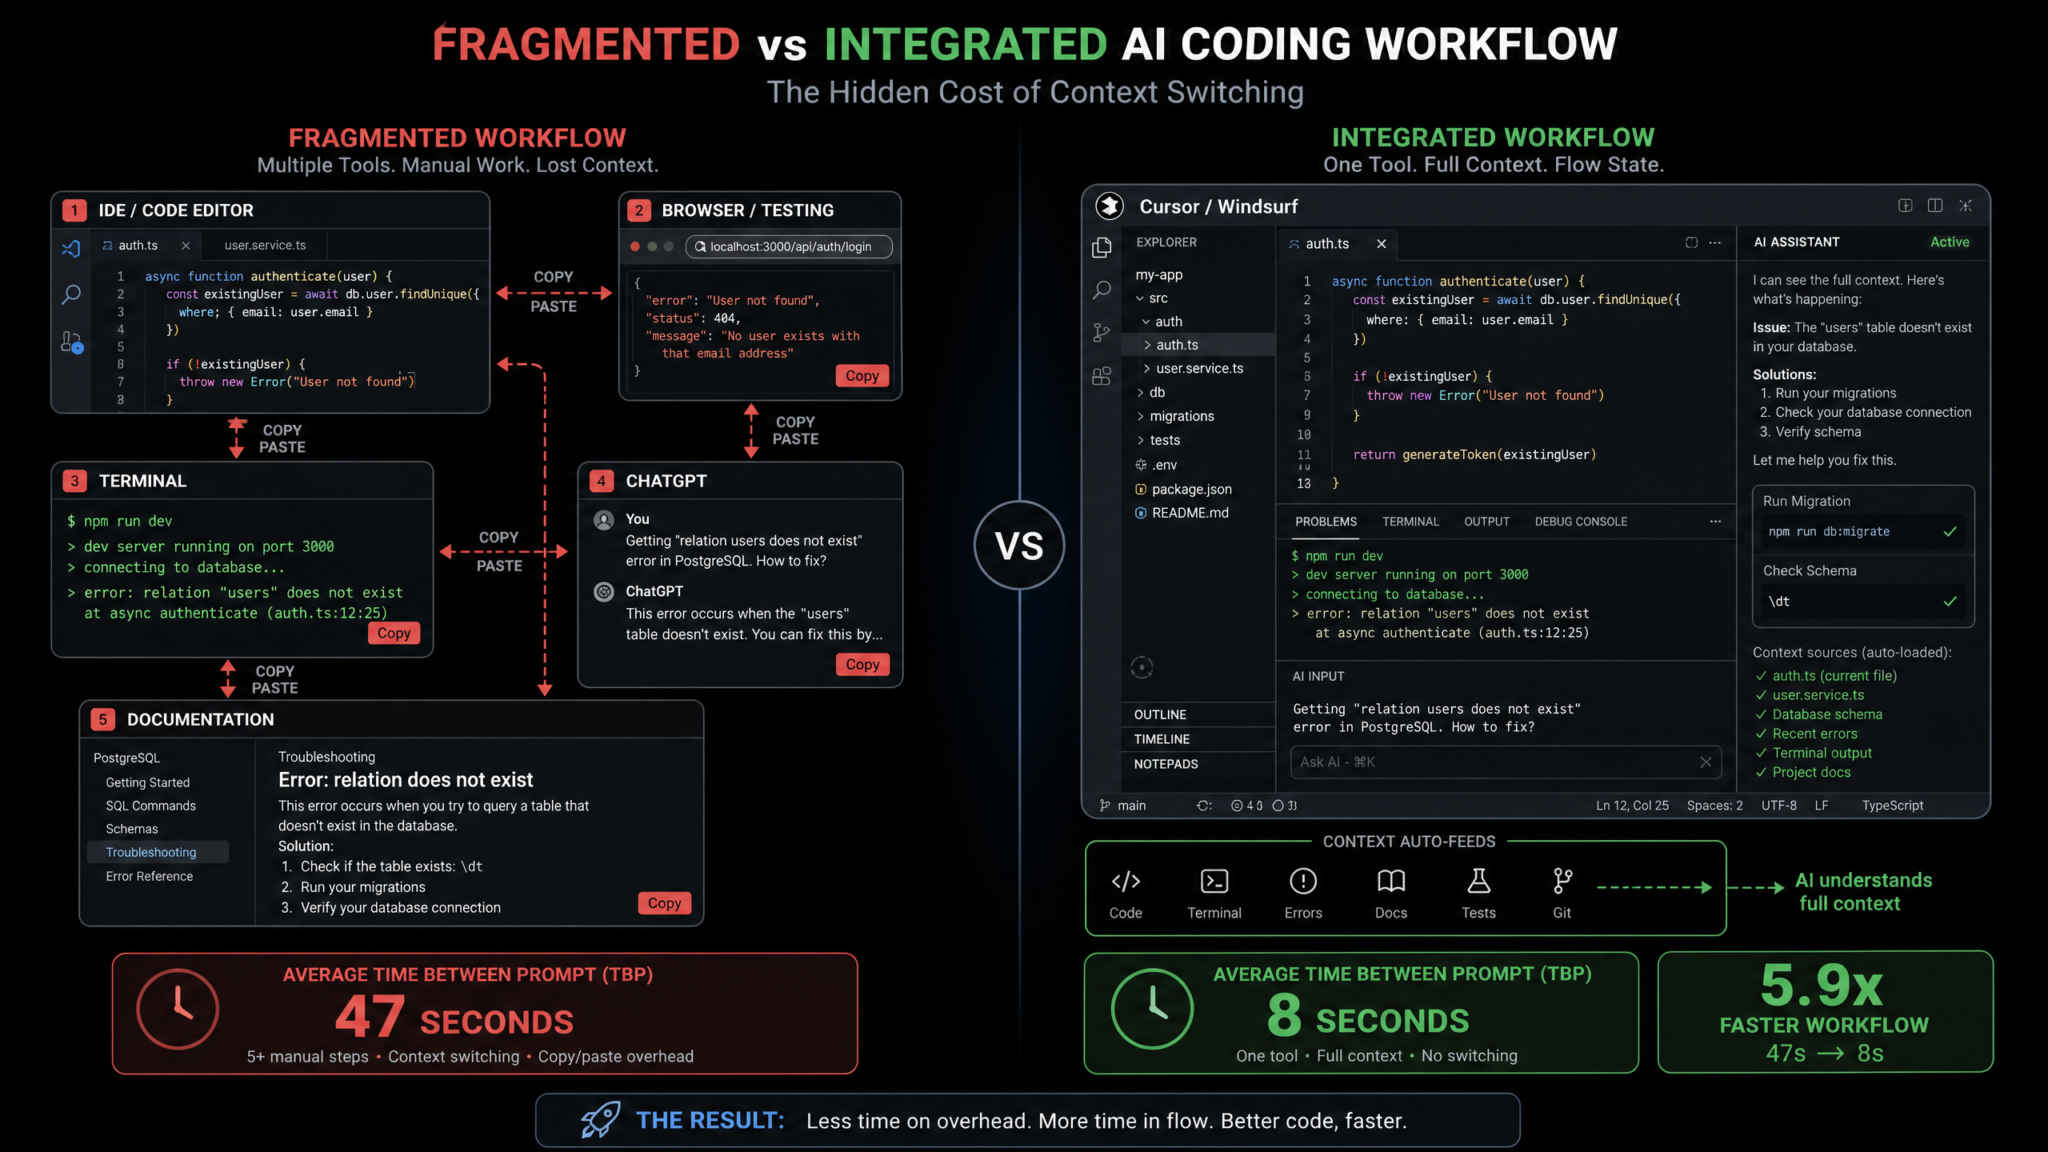This screenshot has height=1152, width=2048.
Task: Switch to the TERMINAL panel tab
Action: click(x=1410, y=521)
